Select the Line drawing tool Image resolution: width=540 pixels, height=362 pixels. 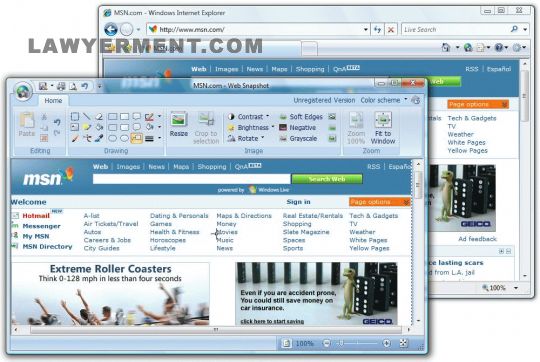click(x=87, y=116)
